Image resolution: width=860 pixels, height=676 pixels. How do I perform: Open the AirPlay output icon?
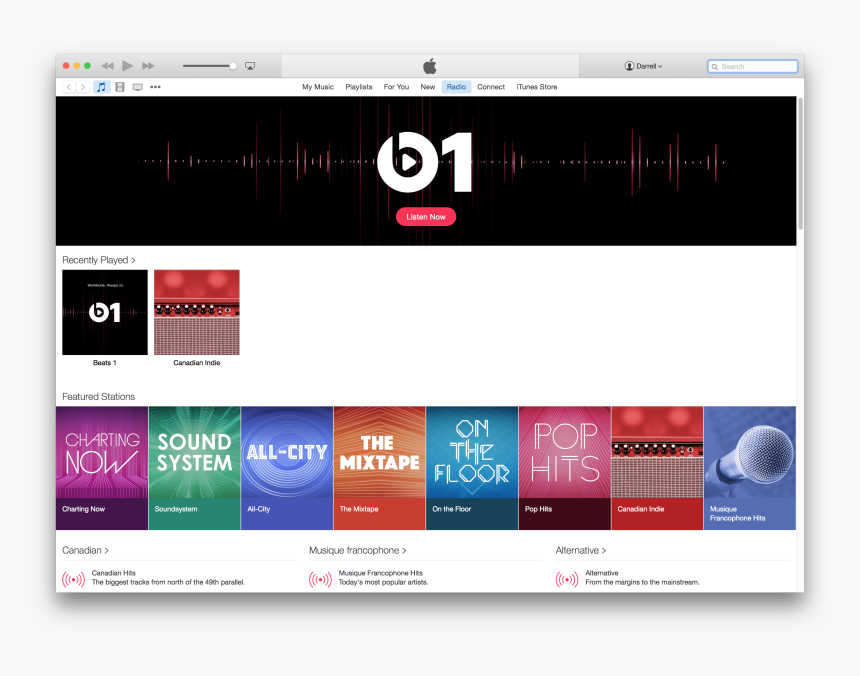pyautogui.click(x=250, y=66)
